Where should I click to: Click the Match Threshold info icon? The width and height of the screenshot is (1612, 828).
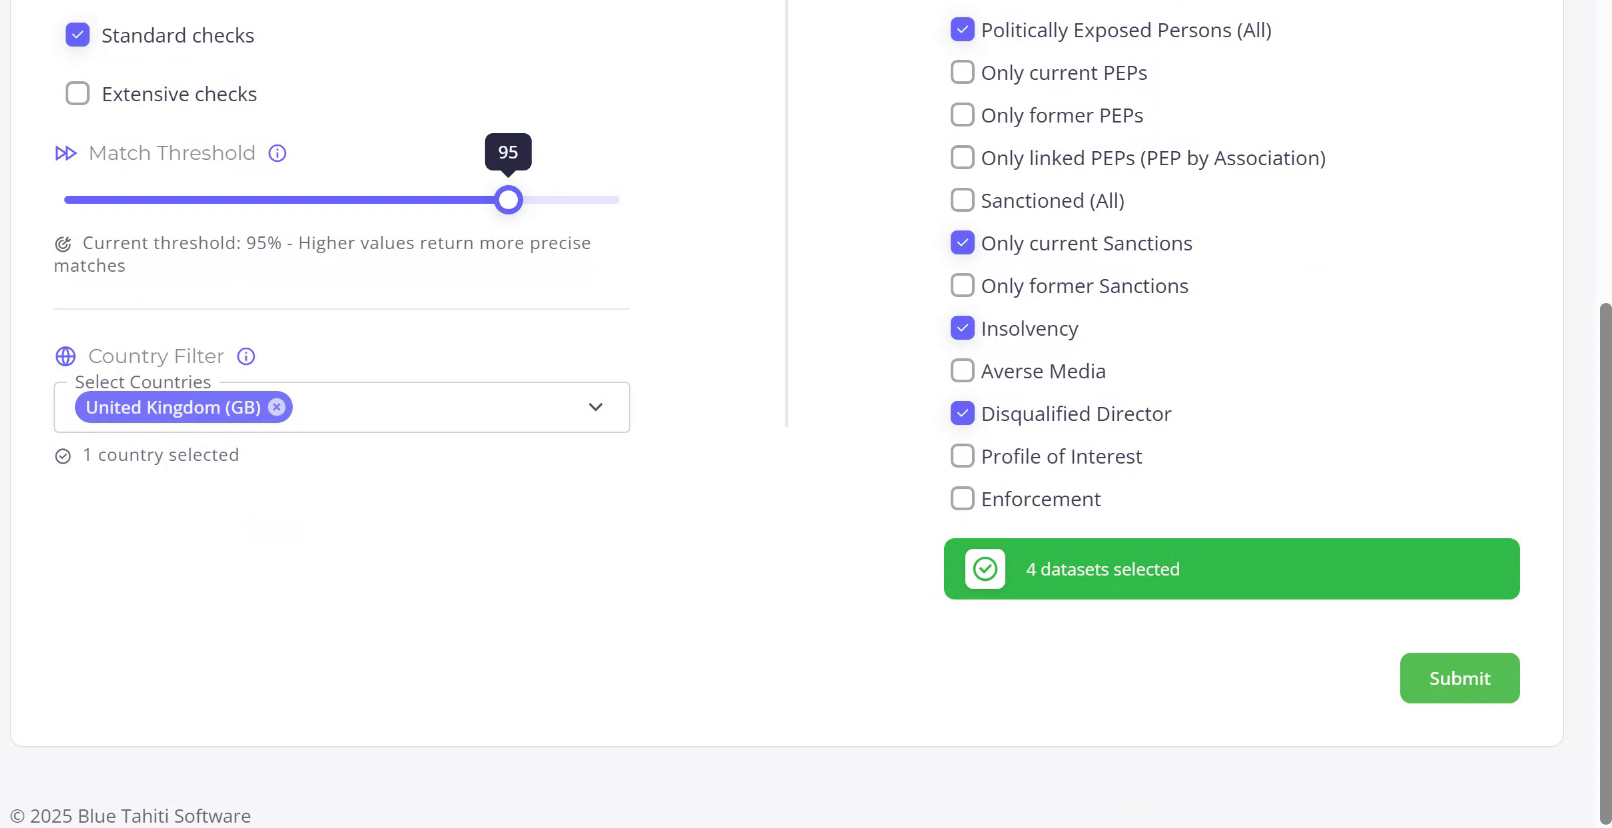click(278, 153)
